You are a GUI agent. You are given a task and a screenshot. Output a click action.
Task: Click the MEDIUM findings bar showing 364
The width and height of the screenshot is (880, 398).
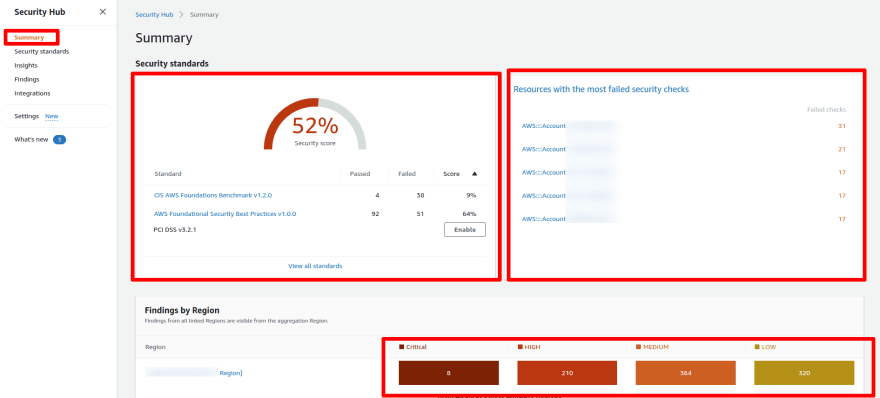[685, 373]
